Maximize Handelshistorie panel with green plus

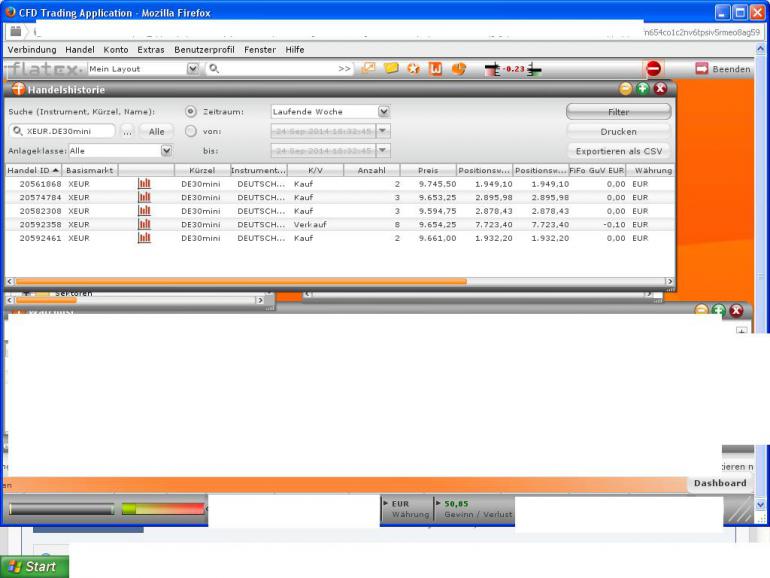[x=642, y=88]
